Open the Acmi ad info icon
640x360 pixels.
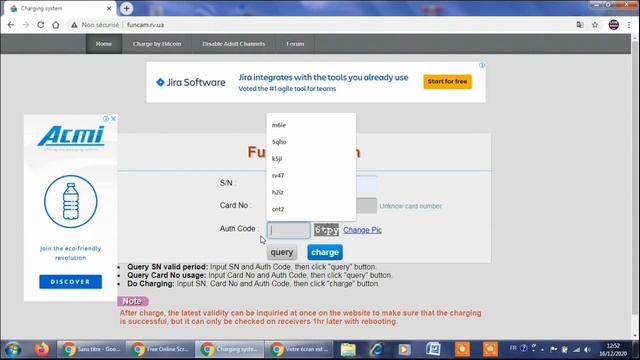click(106, 119)
